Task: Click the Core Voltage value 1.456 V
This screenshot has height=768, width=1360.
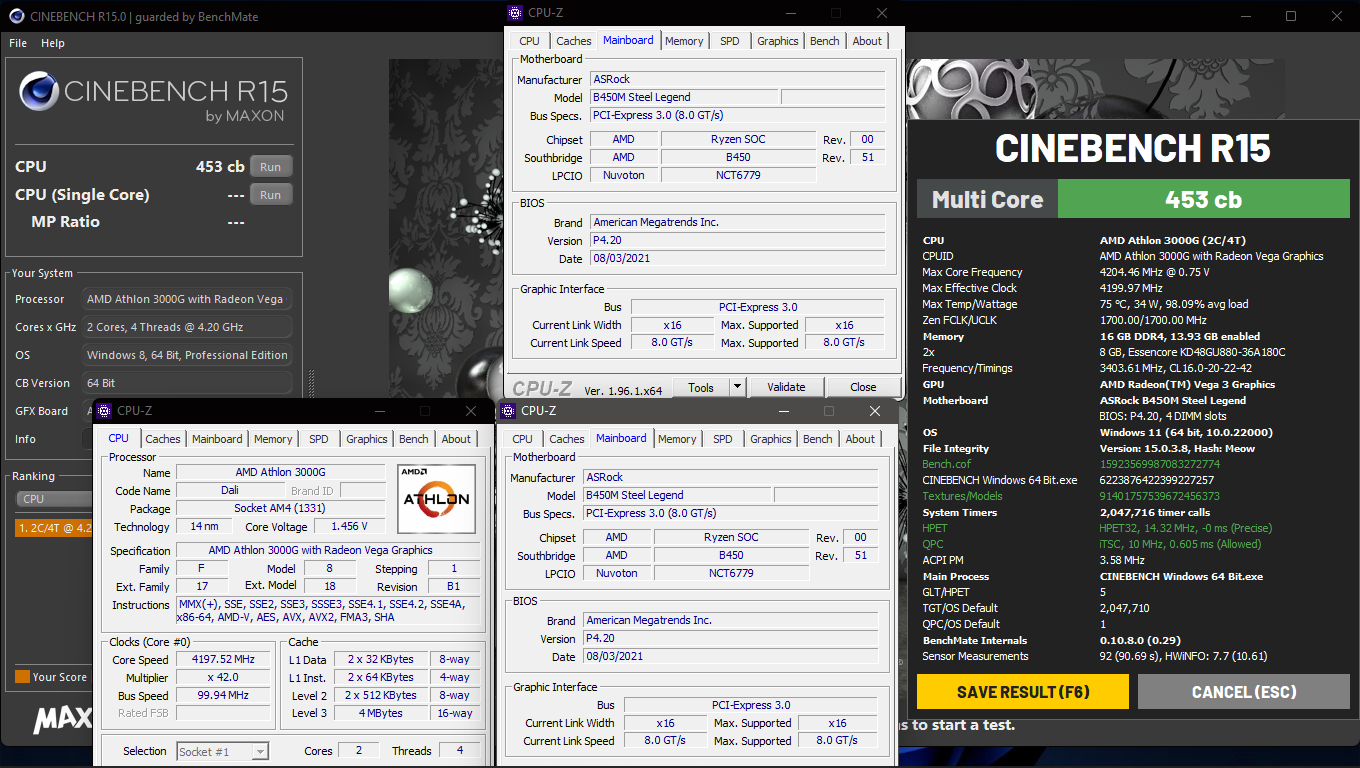Action: [349, 527]
